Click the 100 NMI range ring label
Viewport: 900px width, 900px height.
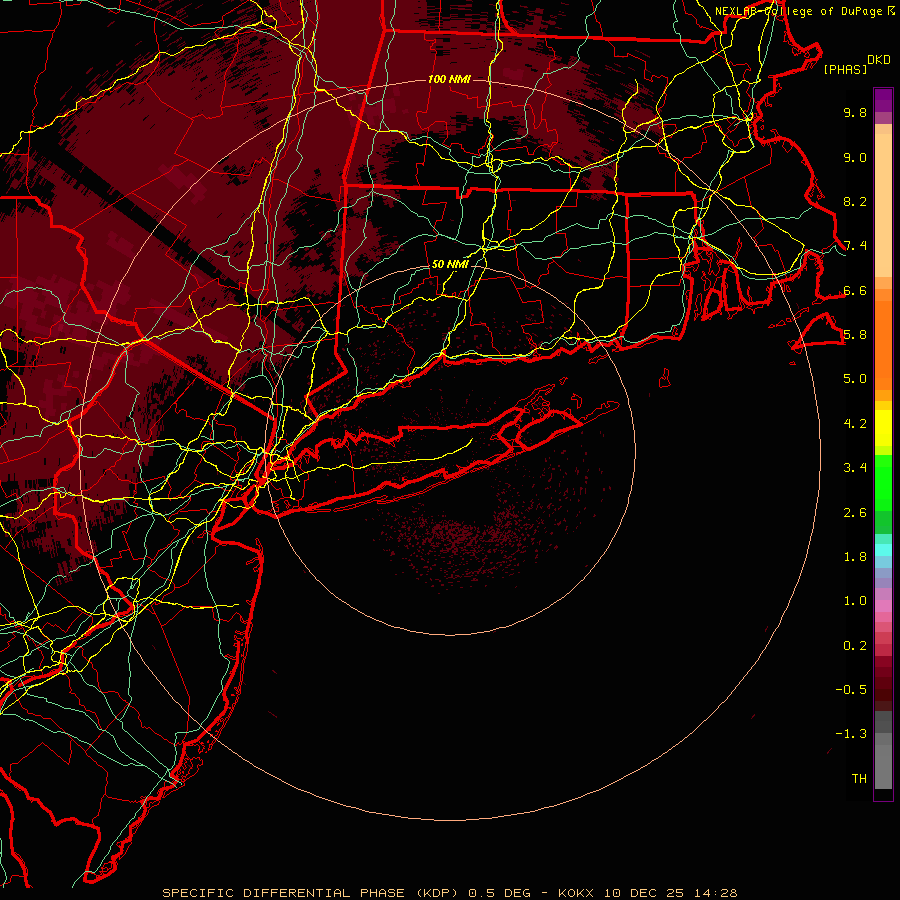point(449,79)
